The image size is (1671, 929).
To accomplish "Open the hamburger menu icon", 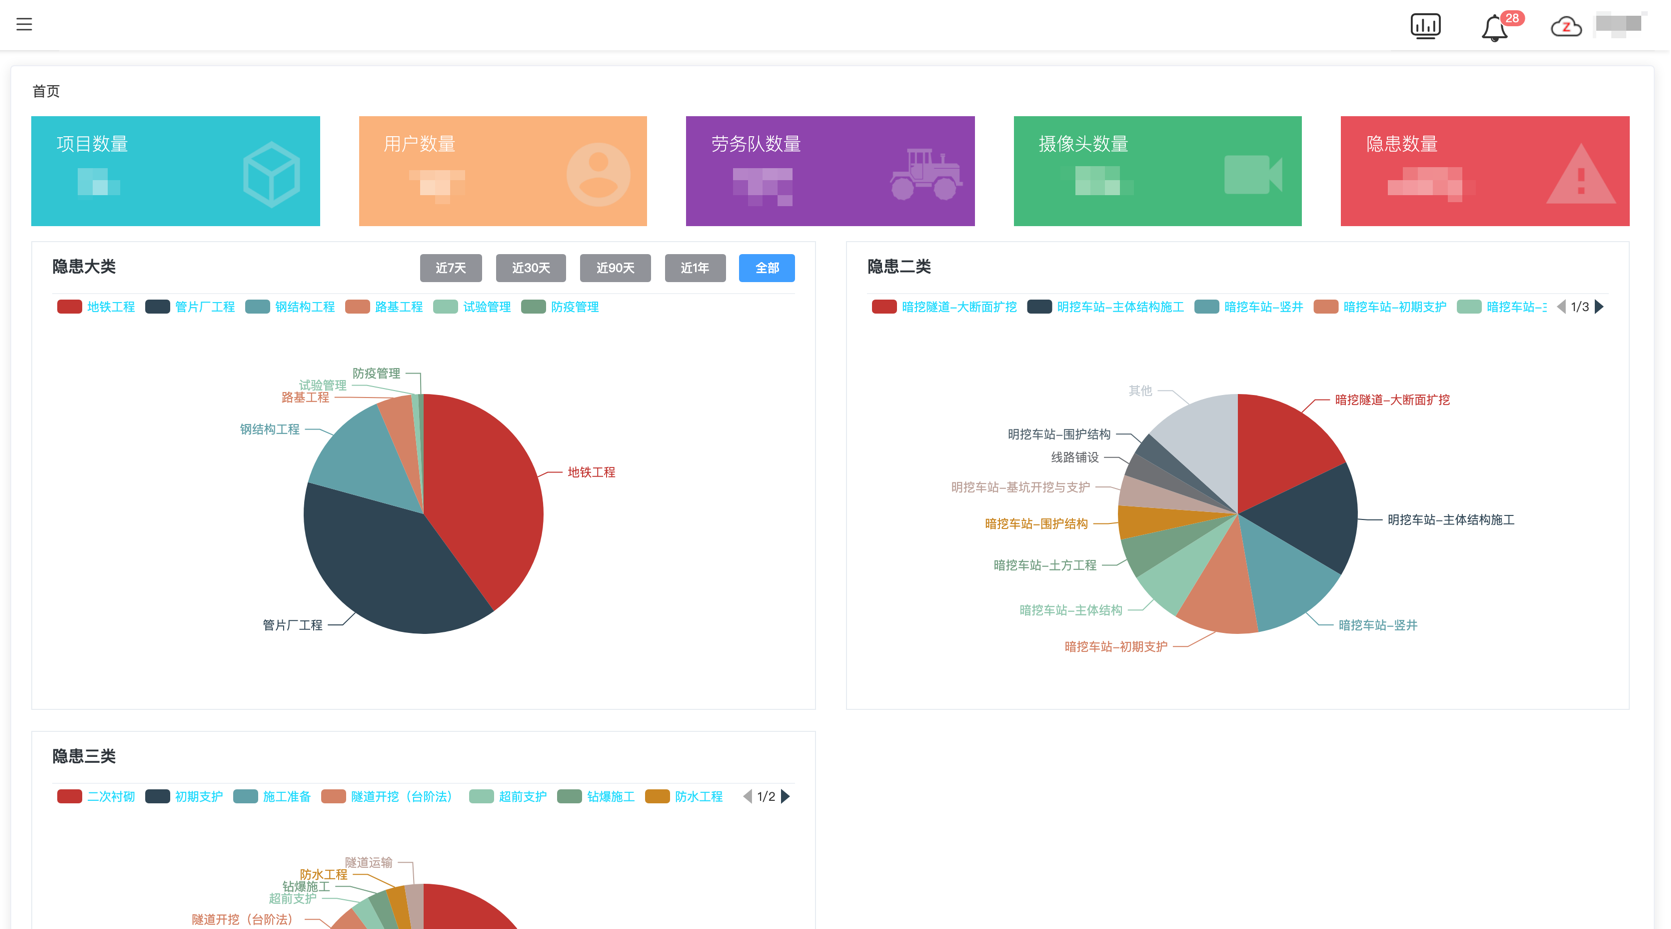I will (24, 24).
